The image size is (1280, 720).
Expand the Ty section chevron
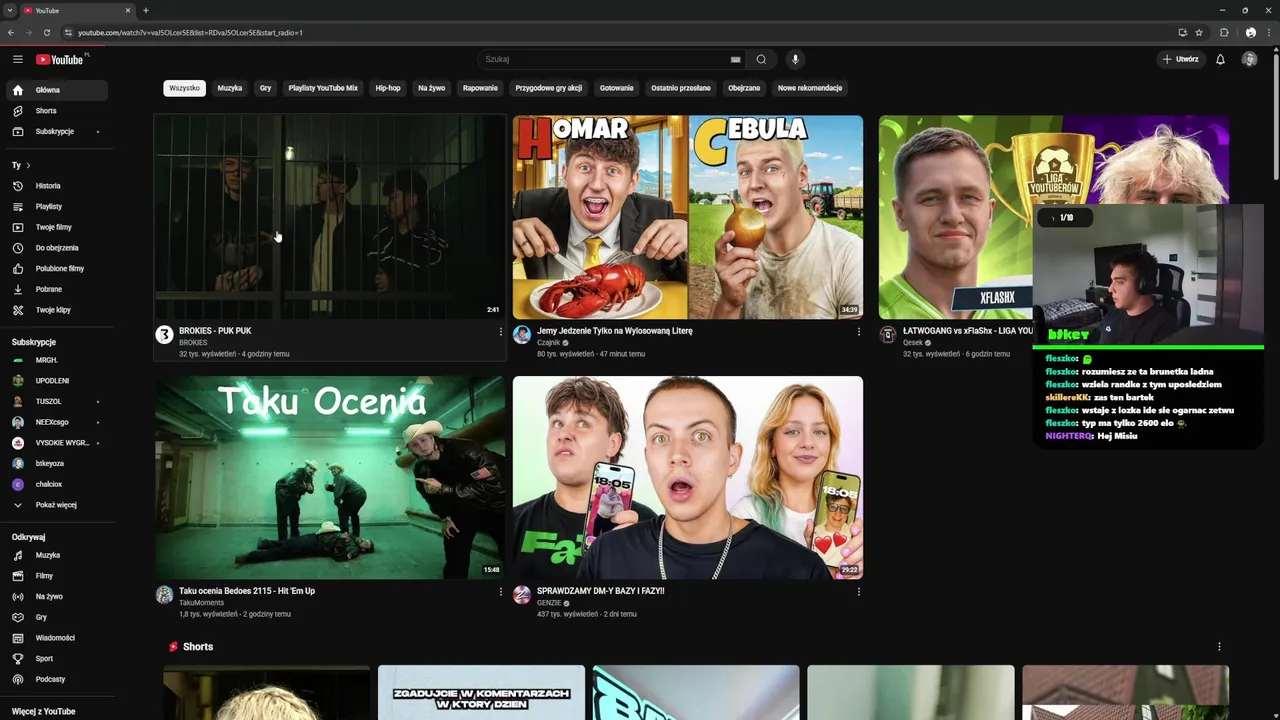pos(28,165)
